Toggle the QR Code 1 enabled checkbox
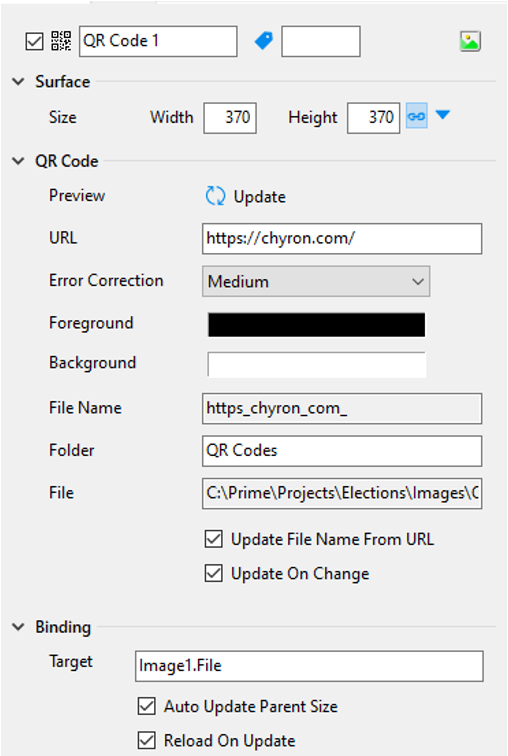Image resolution: width=508 pixels, height=756 pixels. coord(34,41)
